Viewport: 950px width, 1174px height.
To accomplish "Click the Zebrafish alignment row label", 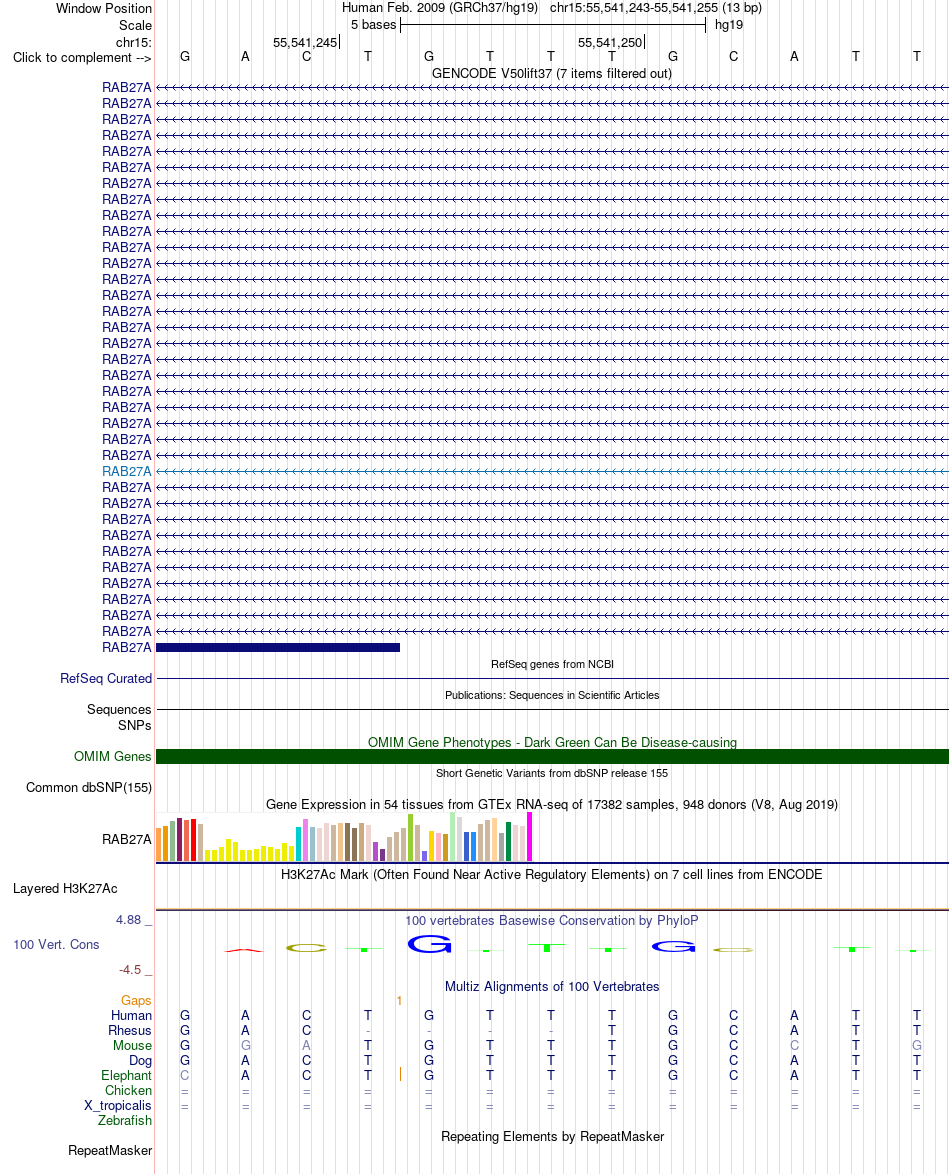I will (124, 1120).
